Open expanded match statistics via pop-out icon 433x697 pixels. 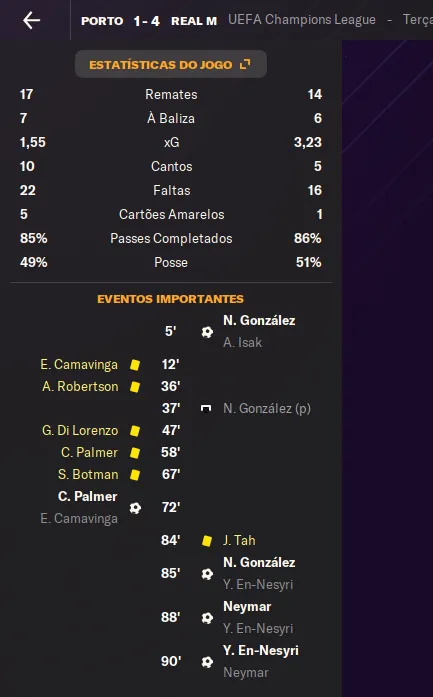click(245, 64)
